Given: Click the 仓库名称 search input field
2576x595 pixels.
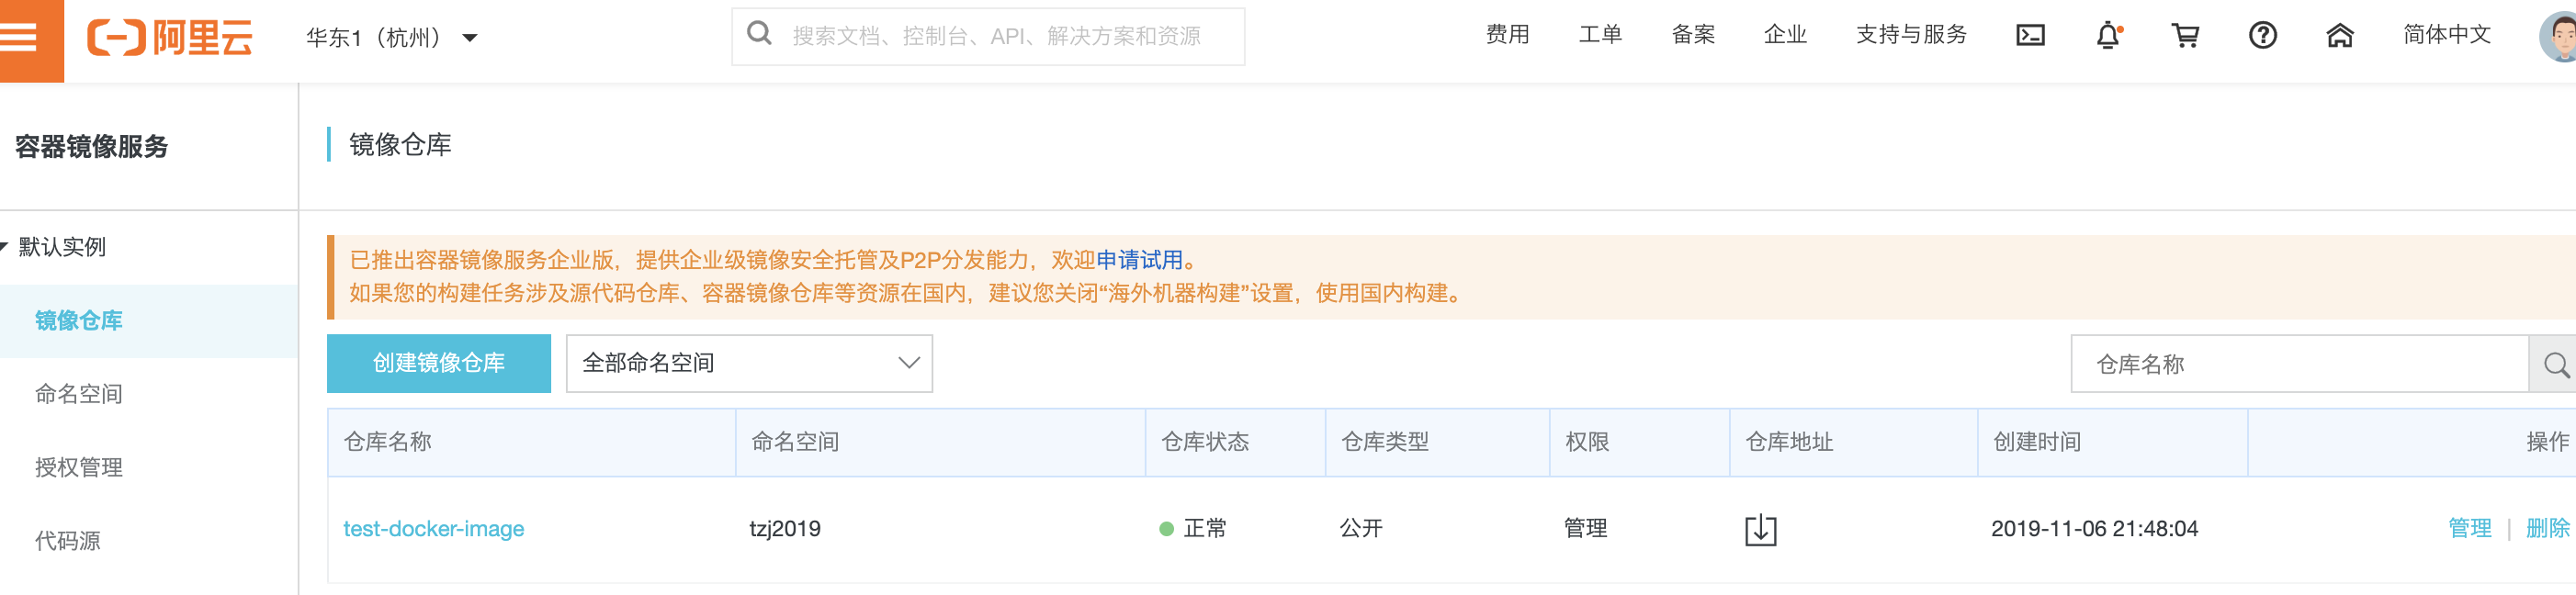Looking at the screenshot, I should (2298, 365).
